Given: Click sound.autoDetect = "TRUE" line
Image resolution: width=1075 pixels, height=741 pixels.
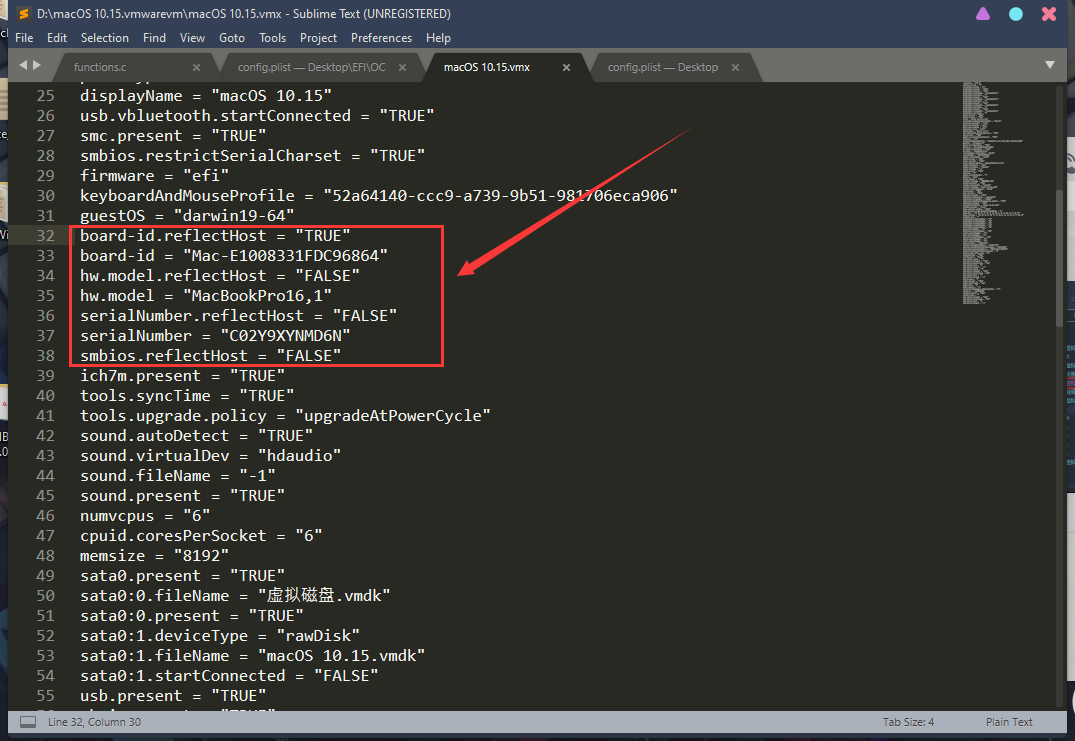Looking at the screenshot, I should click(x=196, y=436).
